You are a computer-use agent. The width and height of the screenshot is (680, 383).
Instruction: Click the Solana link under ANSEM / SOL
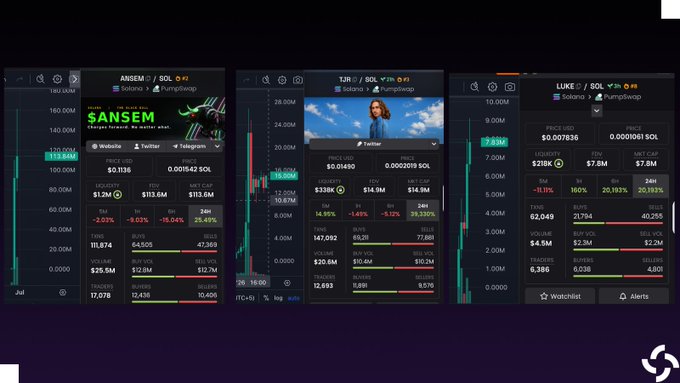click(x=128, y=88)
